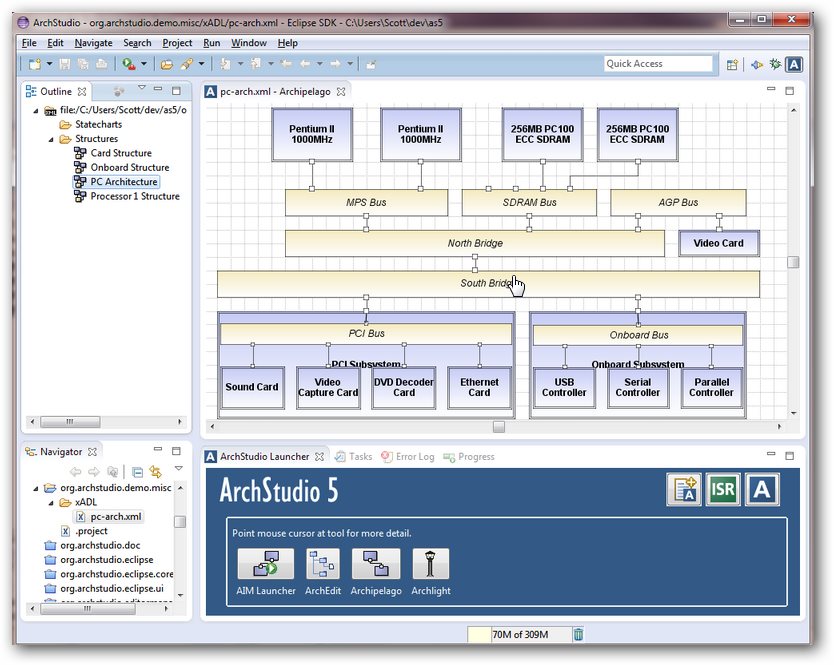Click the New wizard toolbar icon
834x665 pixels.
35,64
